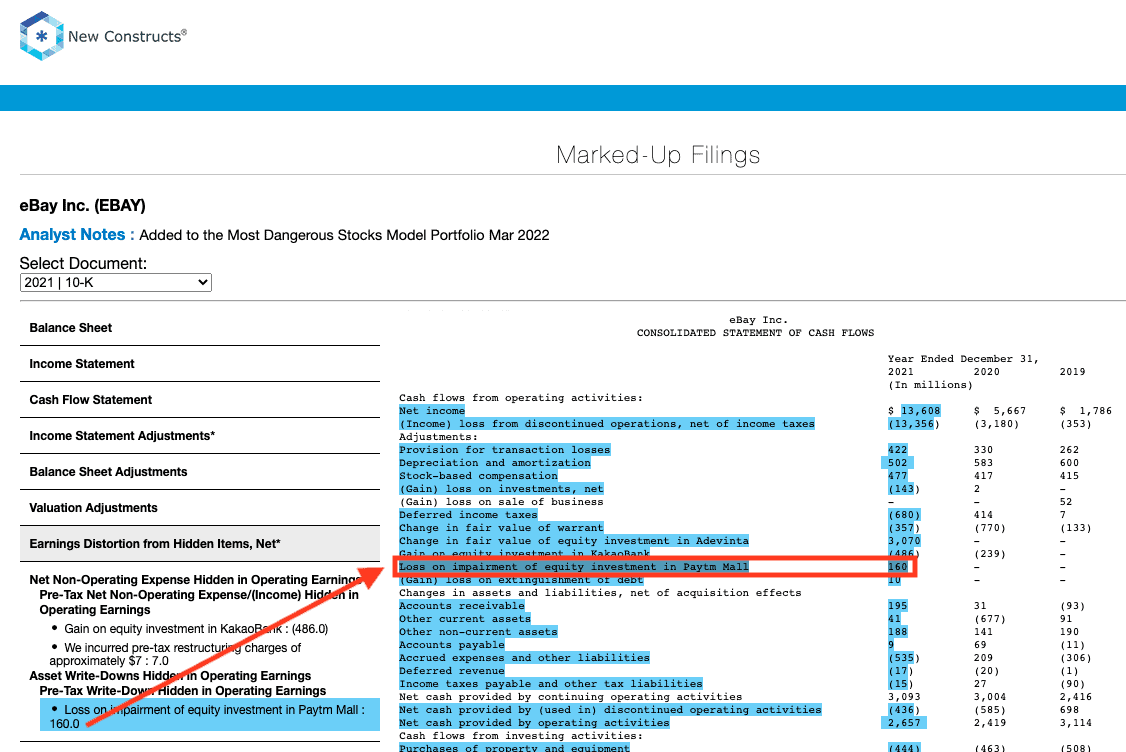Click the New Constructs brand name
The width and height of the screenshot is (1126, 752).
[127, 36]
